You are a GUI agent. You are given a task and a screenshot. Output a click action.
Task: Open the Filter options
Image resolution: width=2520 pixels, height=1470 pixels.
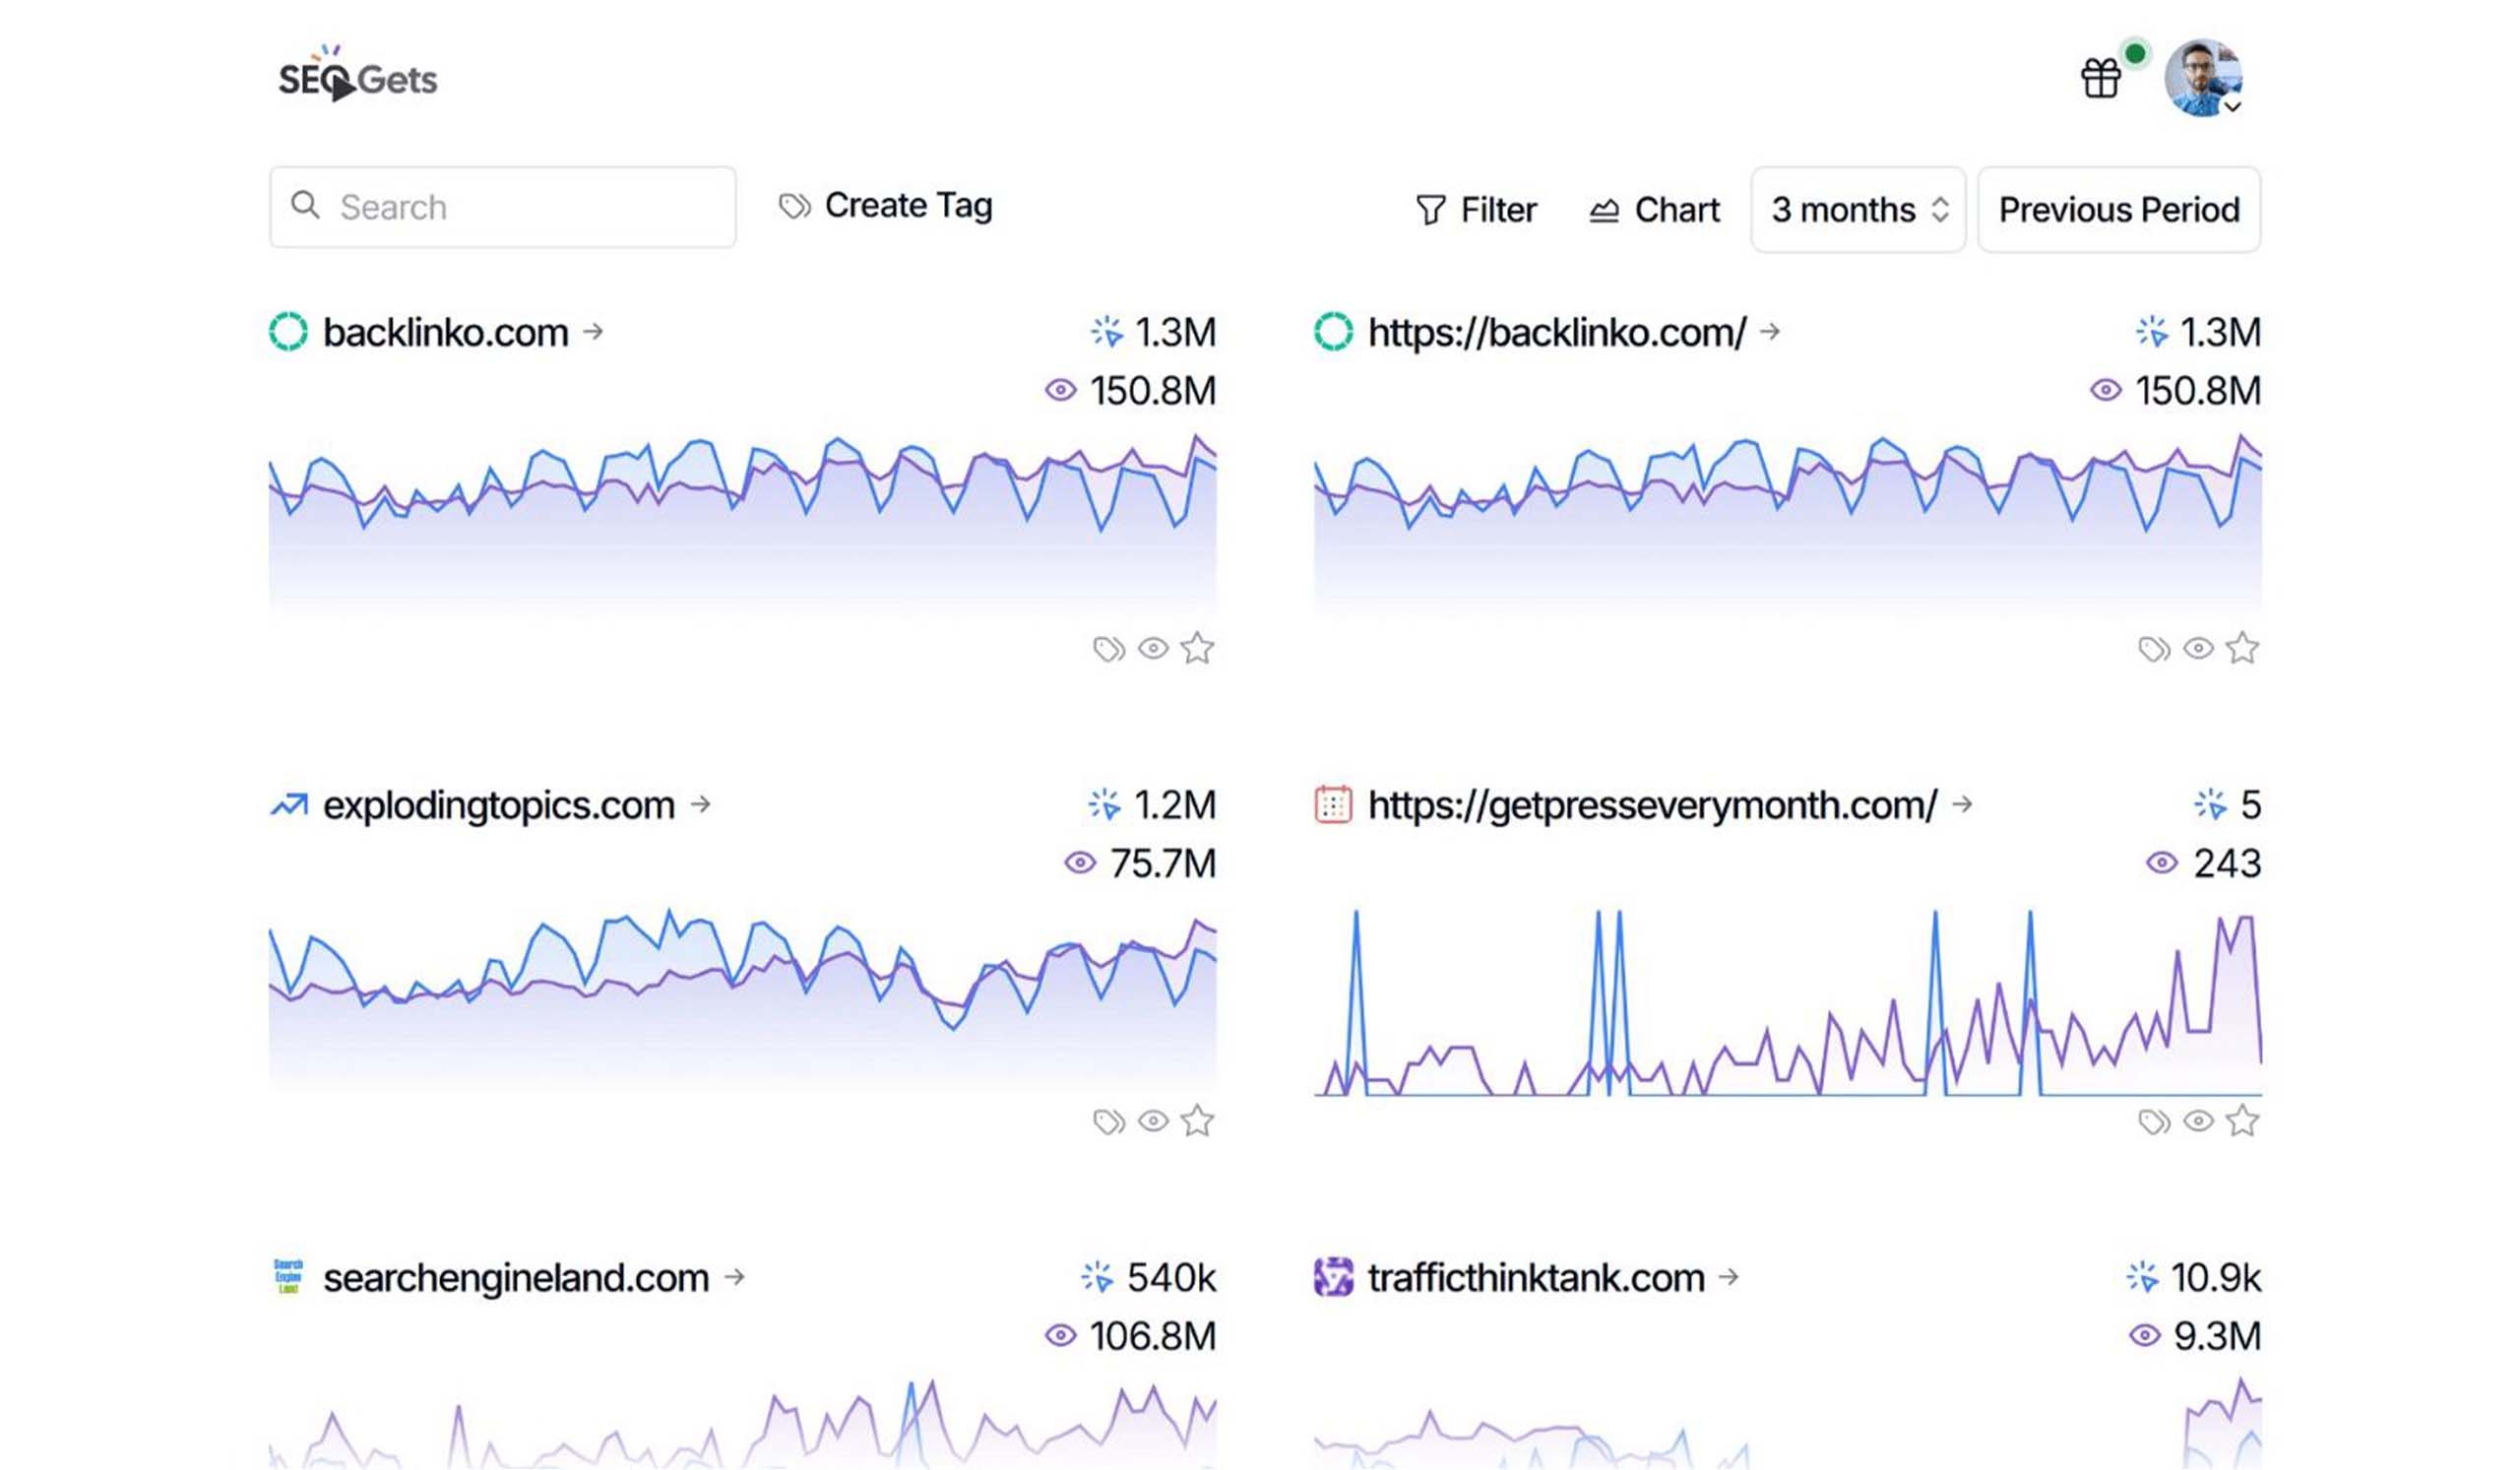tap(1476, 210)
